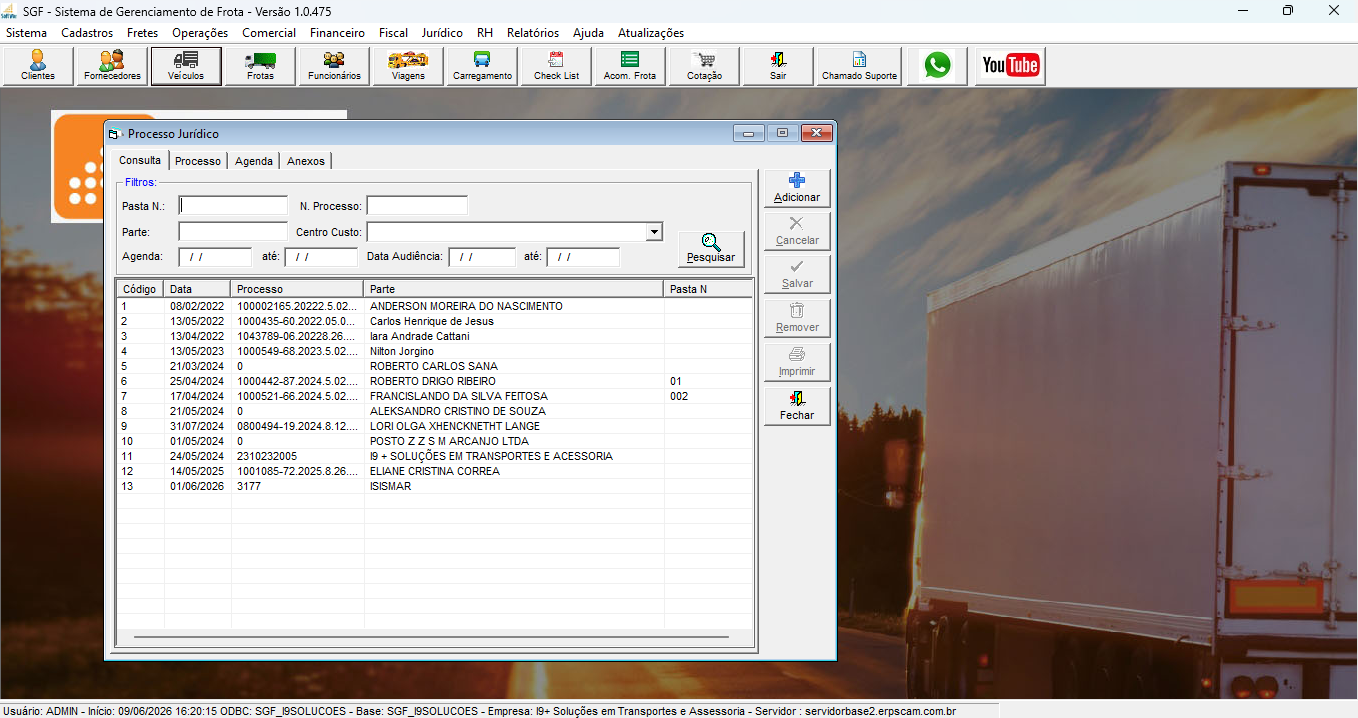Click the Fechar button
Viewport: 1358px width, 718px height.
(x=797, y=406)
